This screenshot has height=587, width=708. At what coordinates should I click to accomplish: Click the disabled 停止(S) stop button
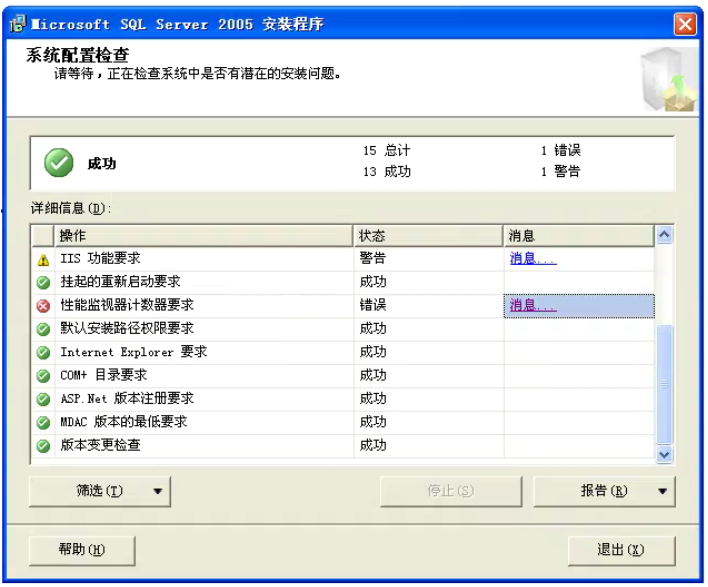tap(451, 491)
